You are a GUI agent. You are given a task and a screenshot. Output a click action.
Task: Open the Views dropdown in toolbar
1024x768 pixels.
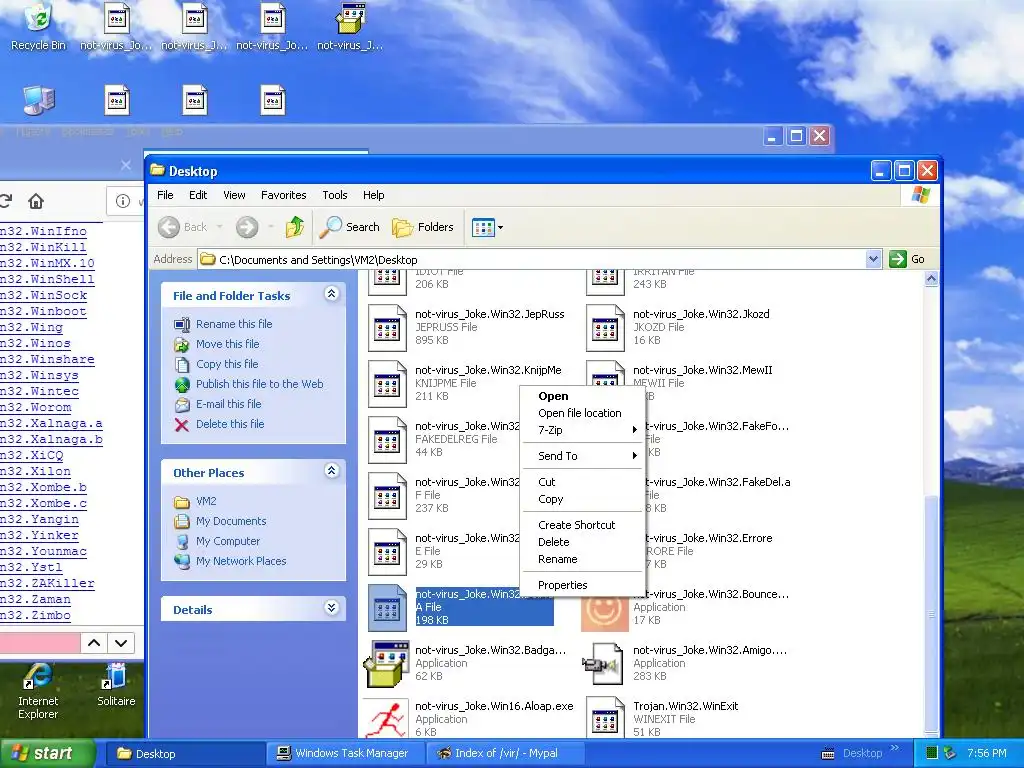(487, 227)
